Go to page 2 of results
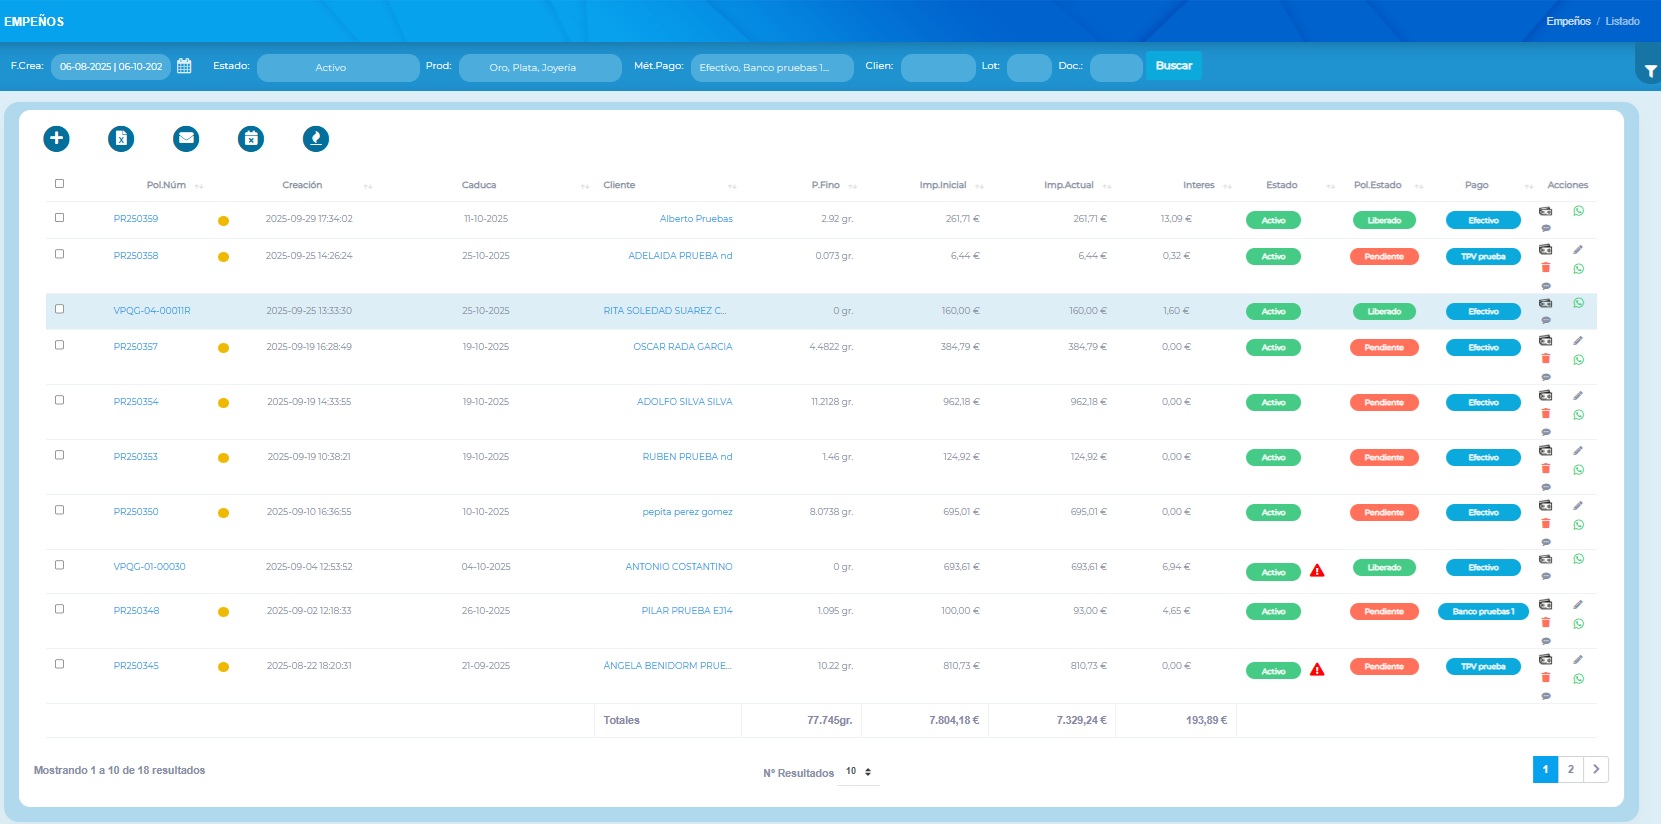This screenshot has height=824, width=1661. tap(1570, 769)
